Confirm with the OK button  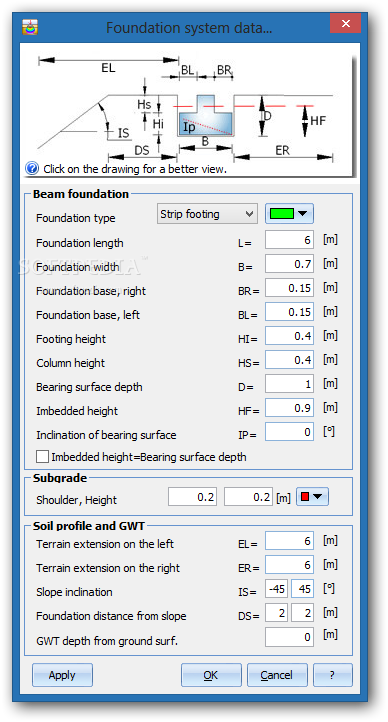pyautogui.click(x=211, y=675)
